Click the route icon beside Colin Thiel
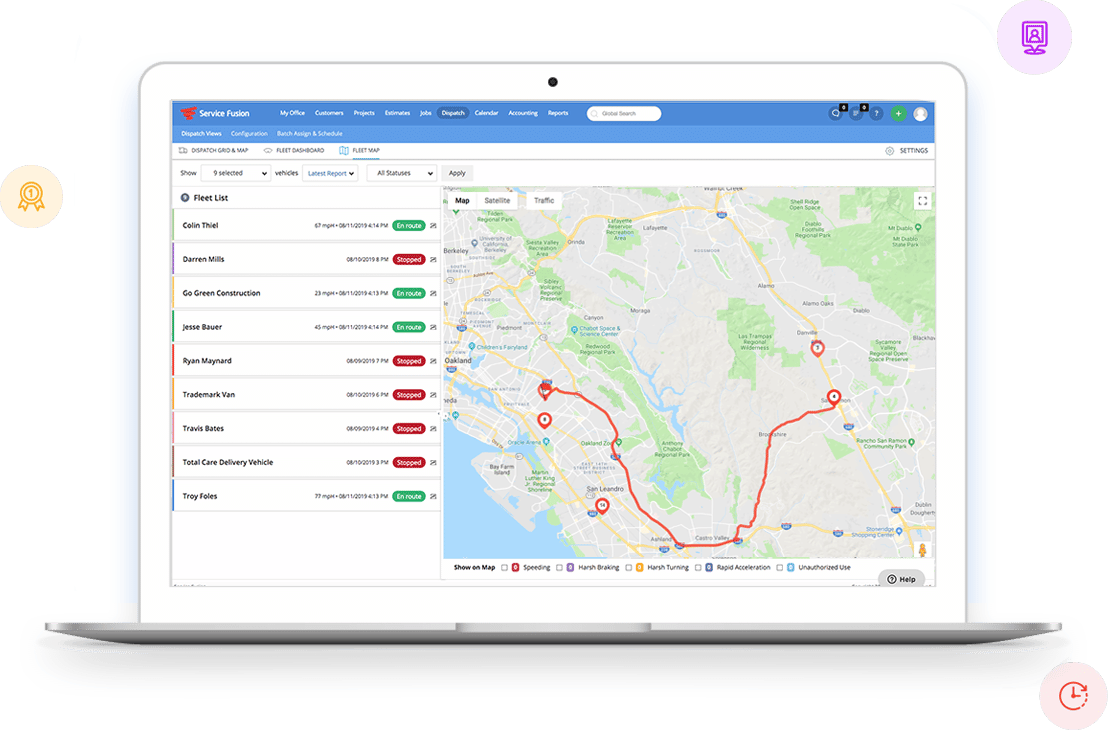 click(433, 226)
